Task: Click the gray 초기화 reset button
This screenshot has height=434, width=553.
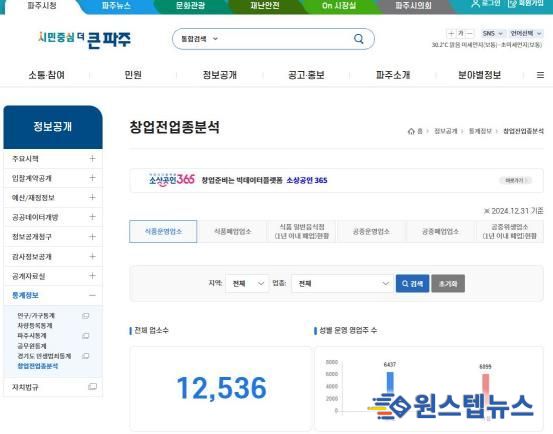Action: click(448, 283)
